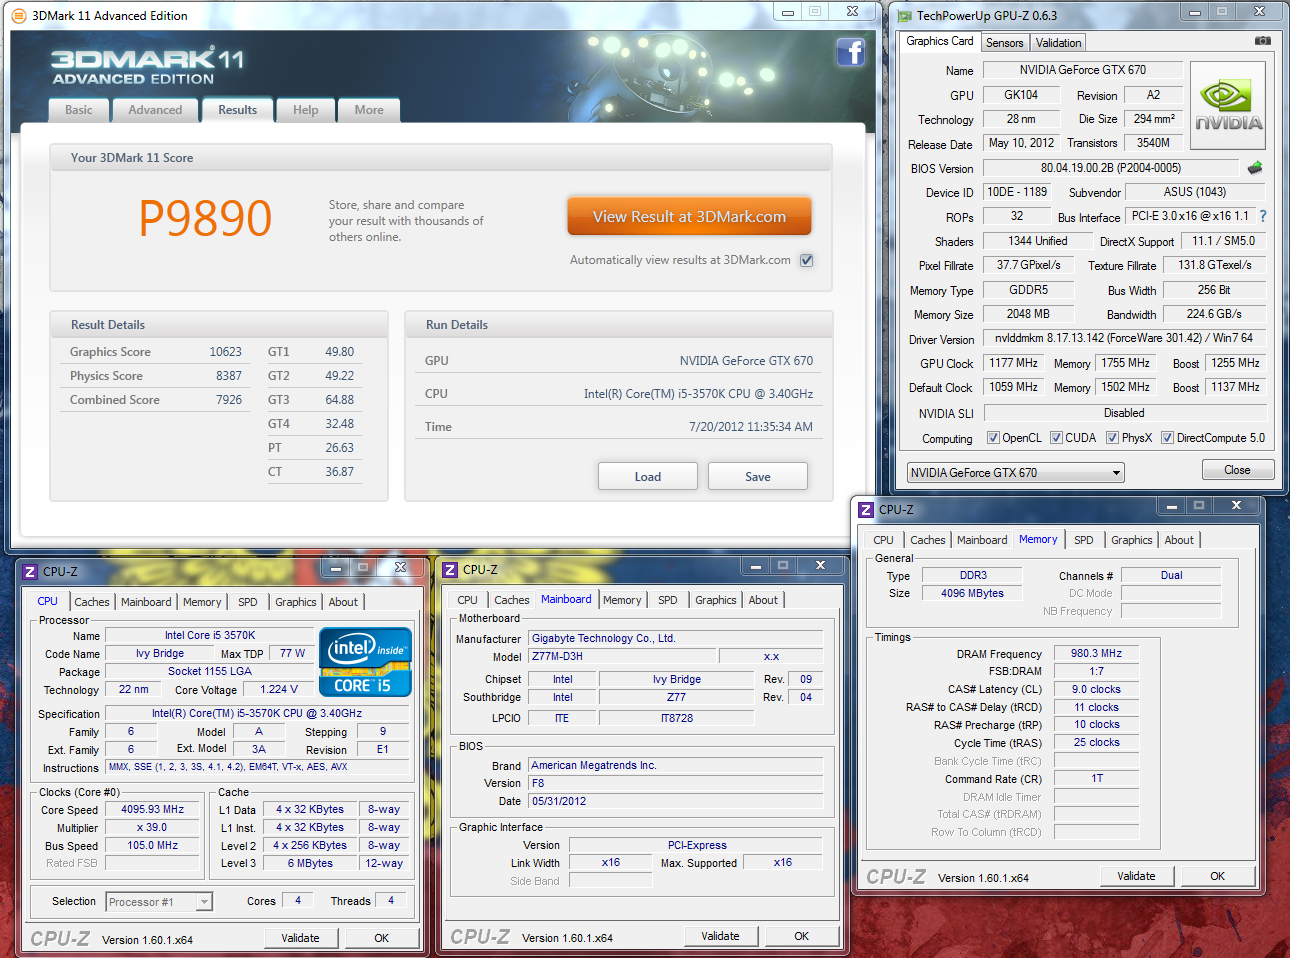Click the Intel Core i5 badge
Viewport: 1290px width, 958px height.
(x=365, y=661)
